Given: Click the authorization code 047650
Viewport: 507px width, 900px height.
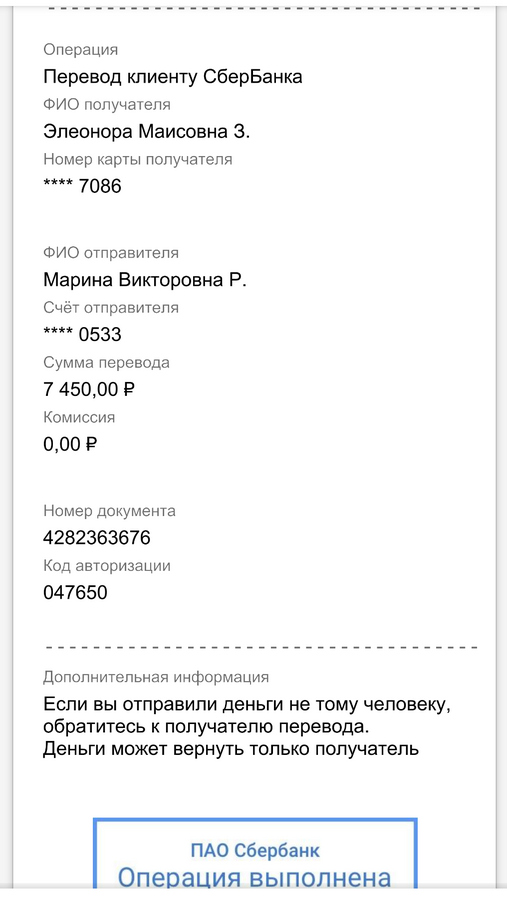Looking at the screenshot, I should pos(75,592).
